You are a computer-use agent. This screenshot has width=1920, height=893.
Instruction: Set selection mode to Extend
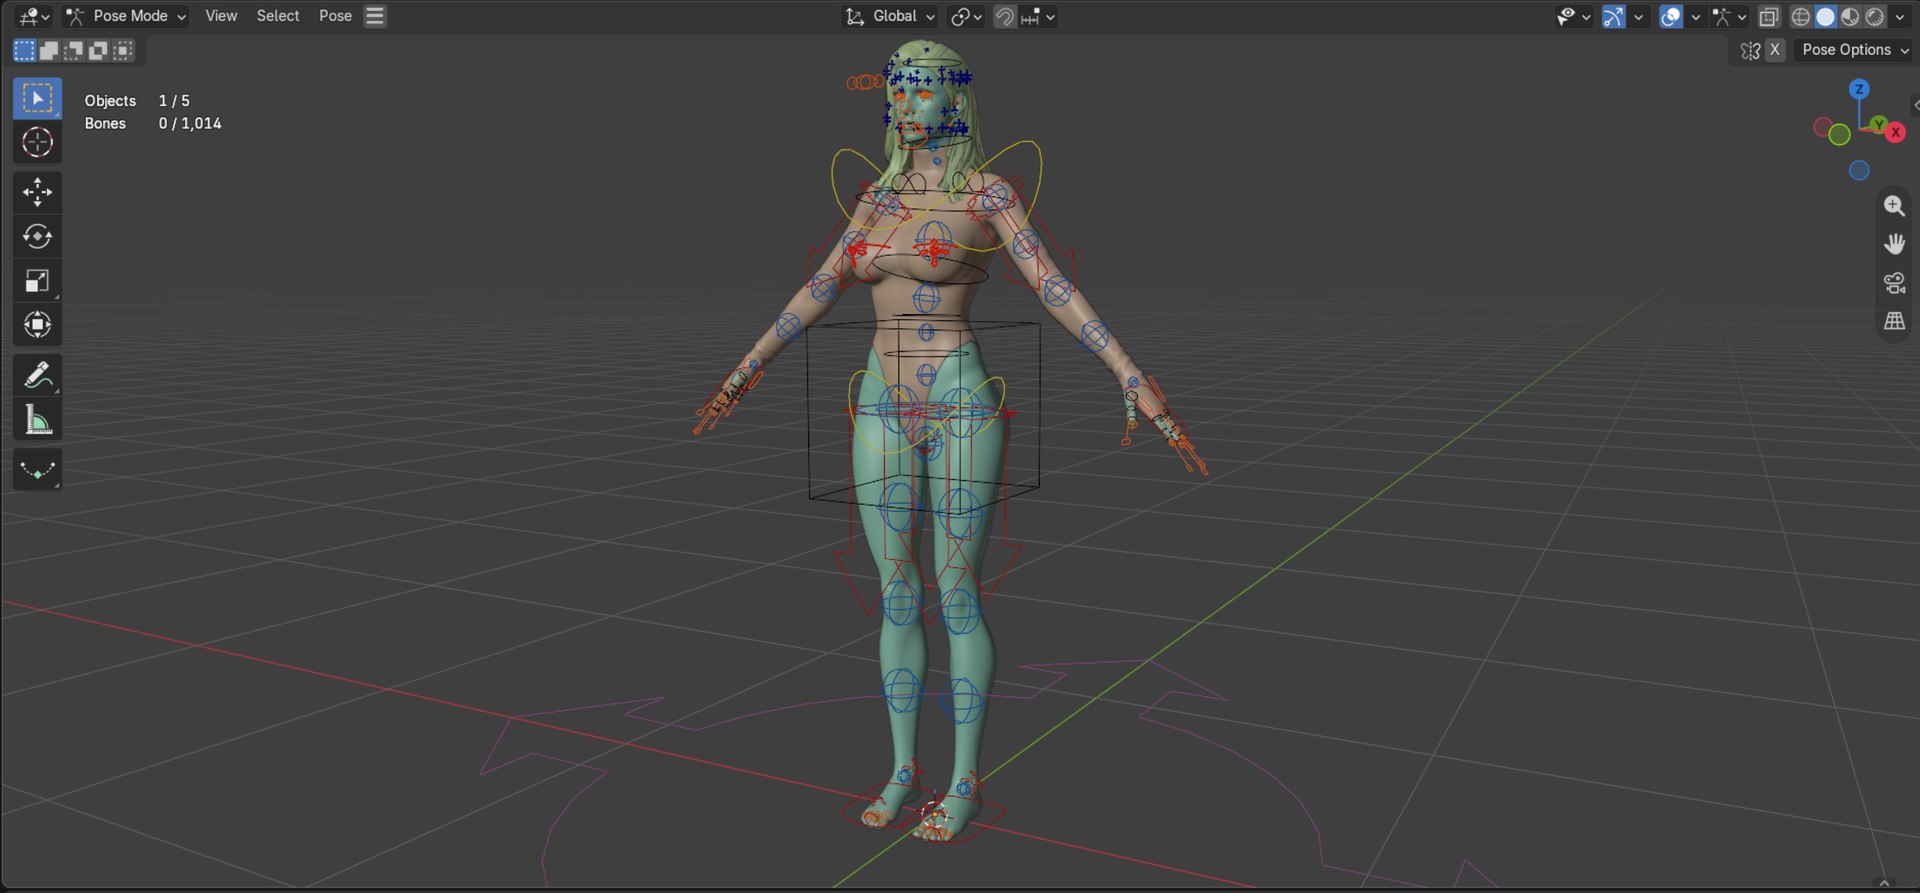point(49,50)
